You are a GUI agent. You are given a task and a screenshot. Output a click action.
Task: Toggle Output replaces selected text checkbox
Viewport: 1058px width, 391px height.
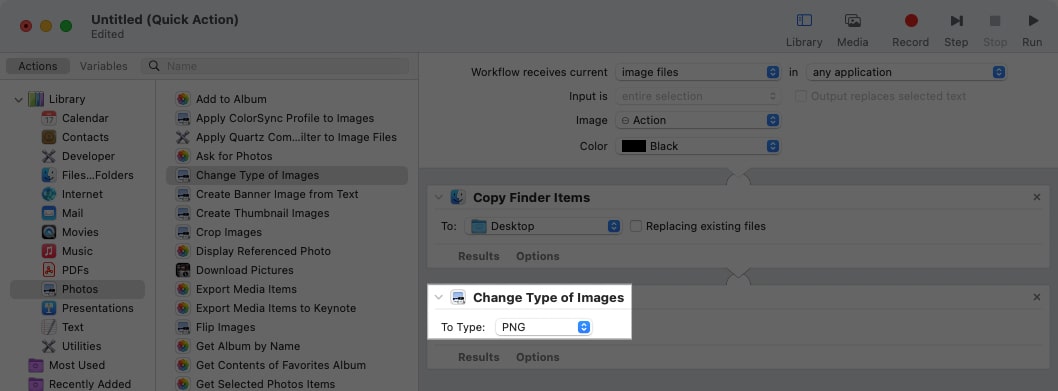point(800,96)
